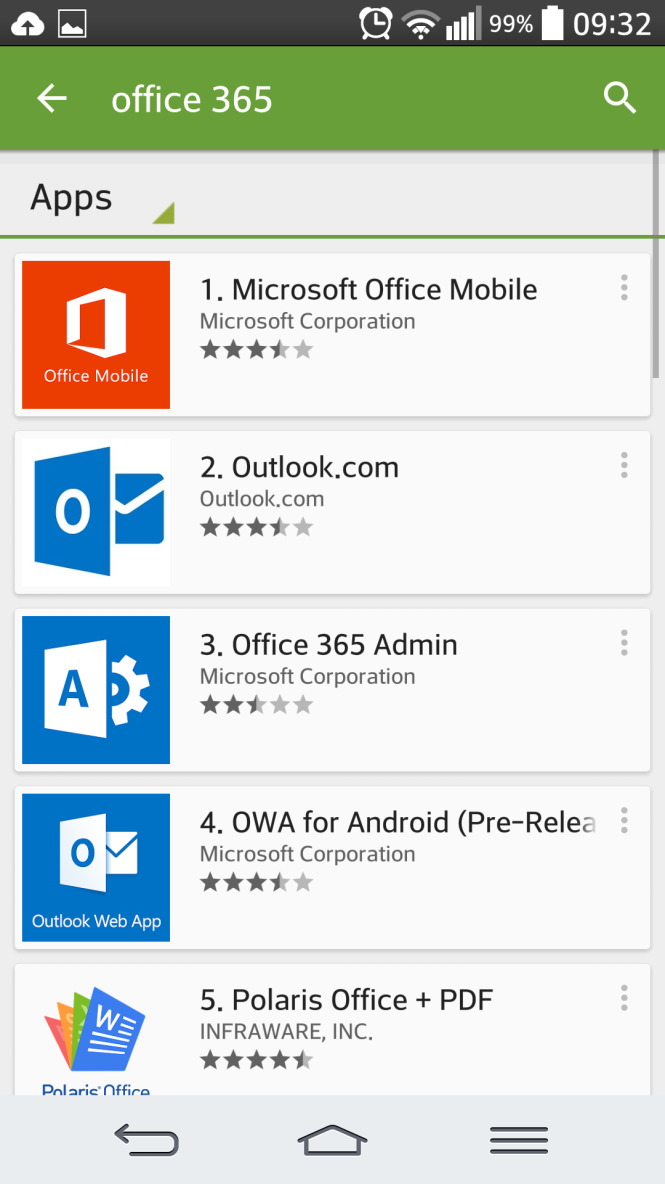Screen dimensions: 665x1184
Task: Tap star rating of Outlook.com
Action: 256,527
